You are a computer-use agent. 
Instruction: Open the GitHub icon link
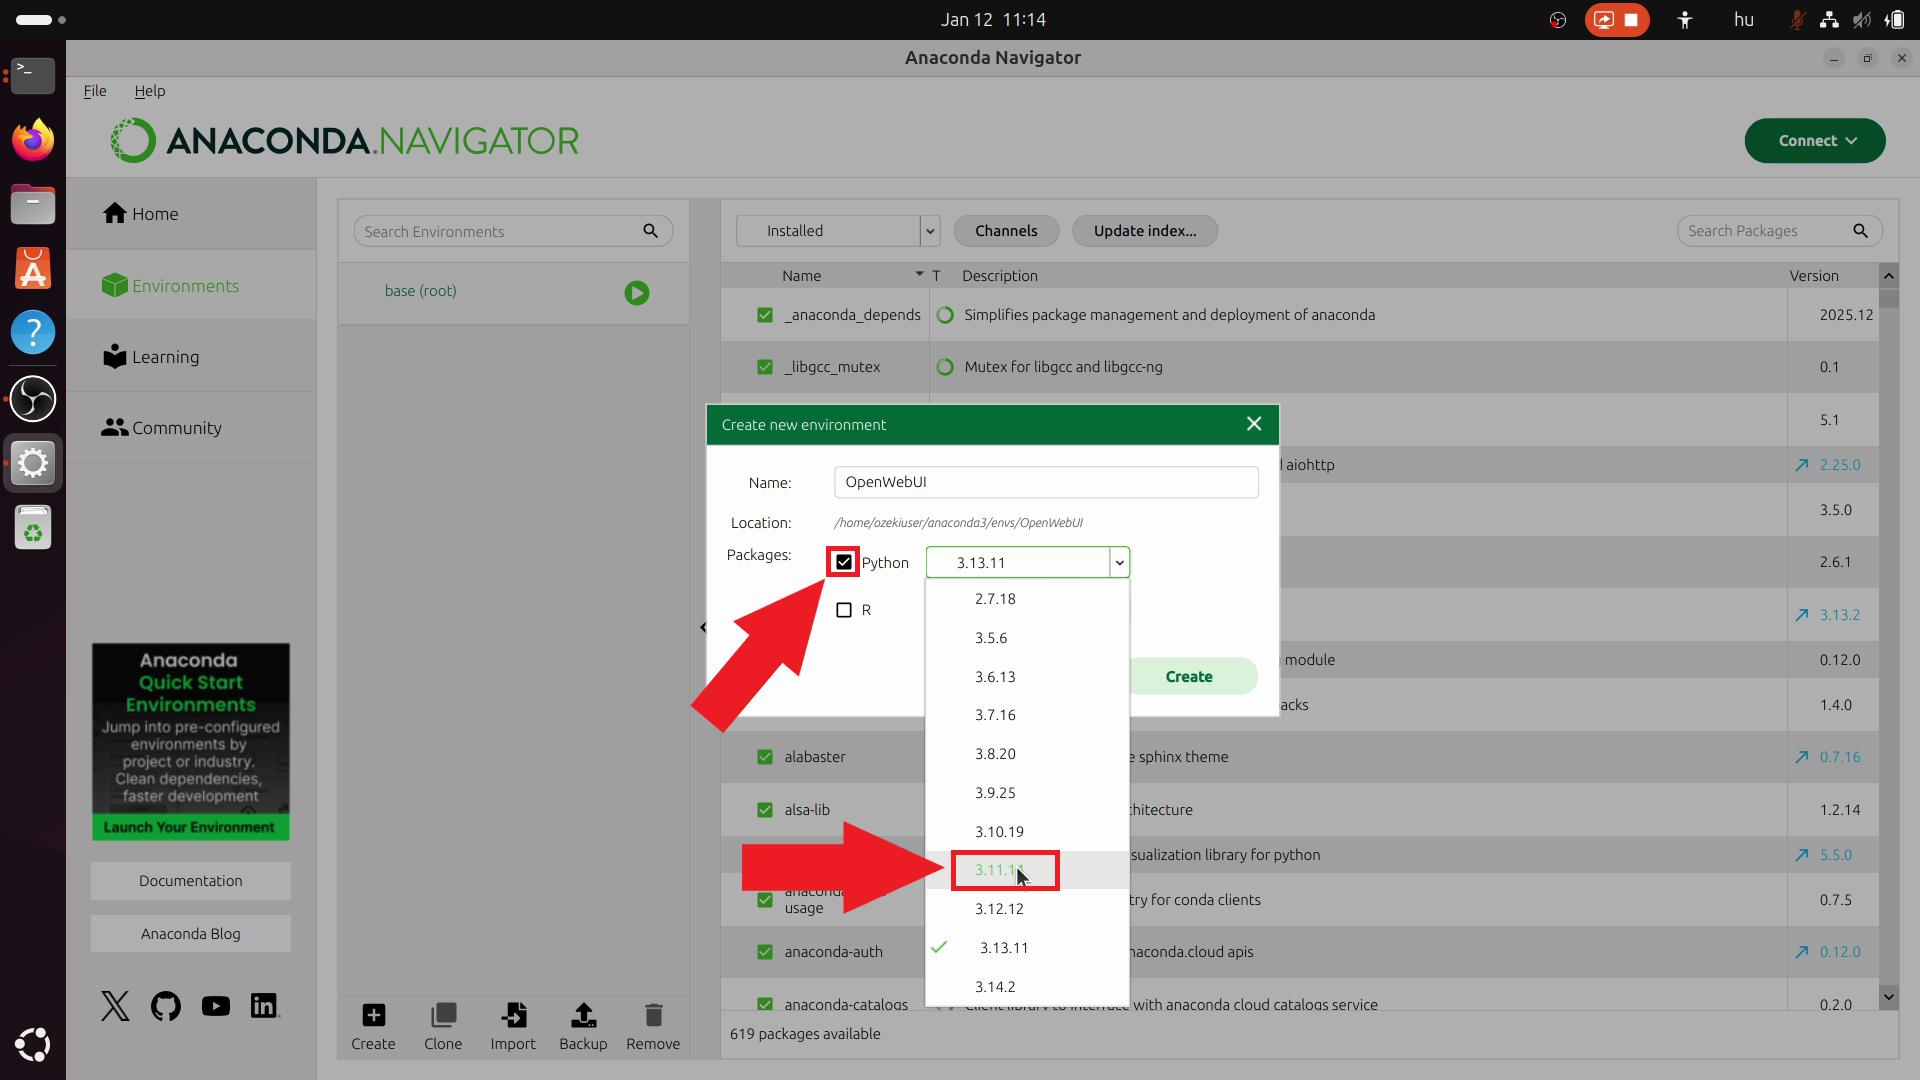(166, 1006)
